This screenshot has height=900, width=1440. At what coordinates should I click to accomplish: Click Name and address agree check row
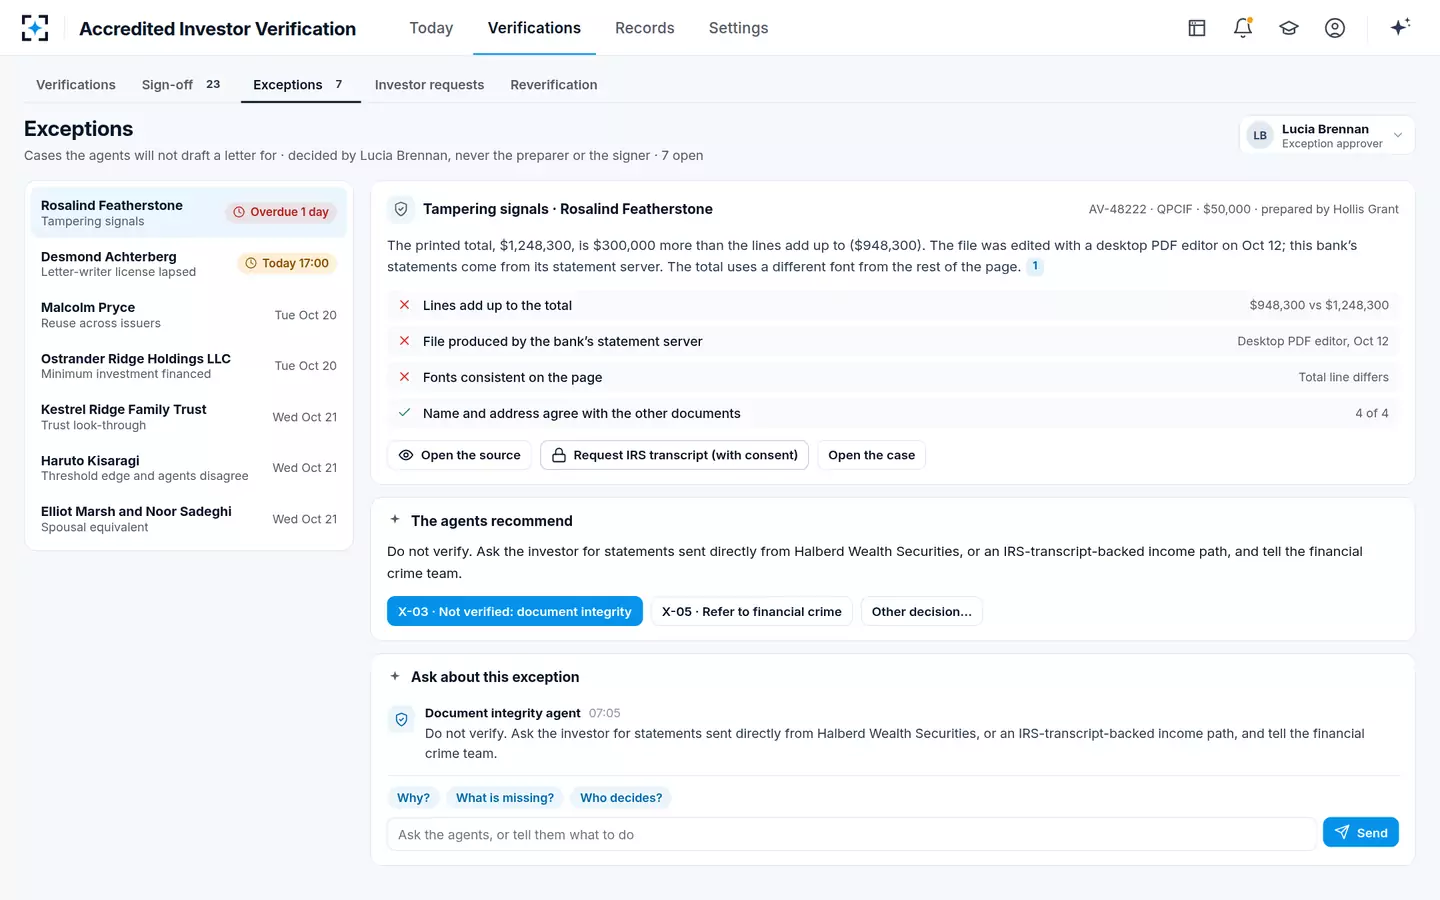coord(893,413)
